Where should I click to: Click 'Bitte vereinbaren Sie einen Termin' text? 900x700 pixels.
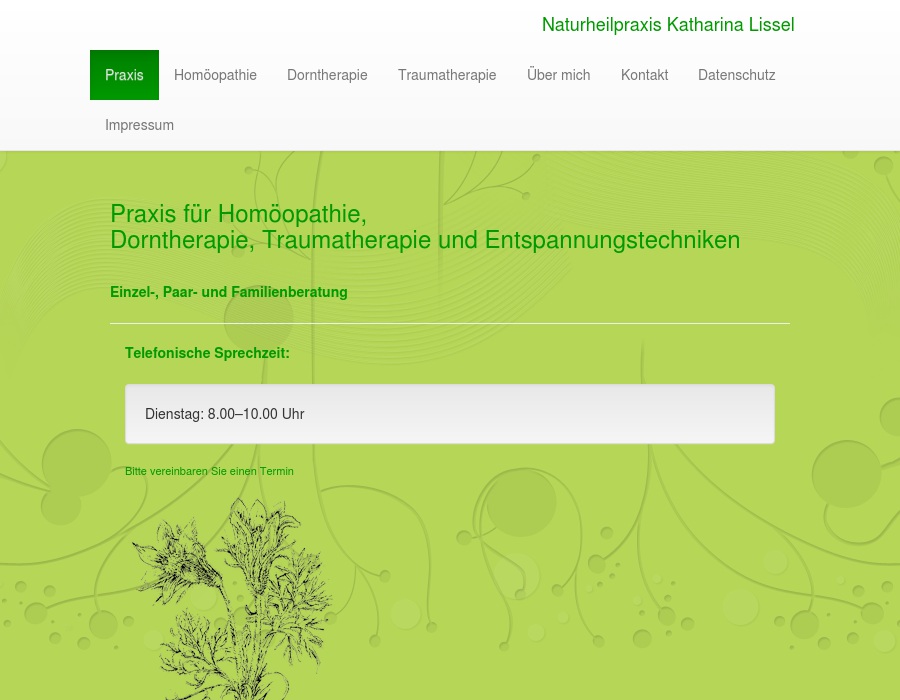click(x=209, y=471)
